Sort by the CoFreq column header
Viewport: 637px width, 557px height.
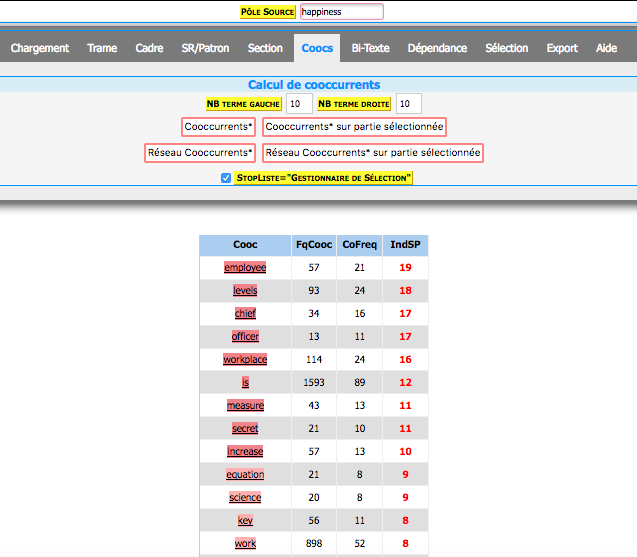(360, 245)
